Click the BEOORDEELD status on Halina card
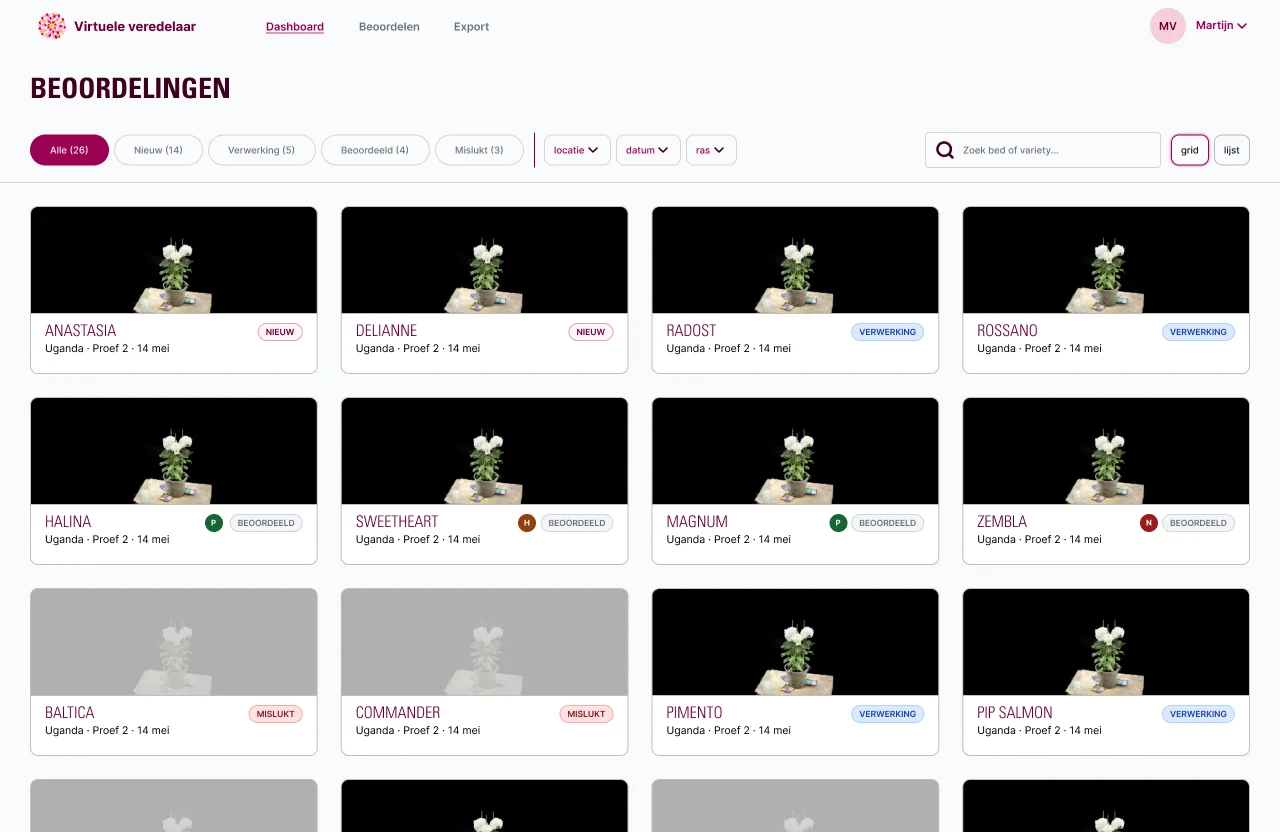The image size is (1280, 832). coord(266,523)
